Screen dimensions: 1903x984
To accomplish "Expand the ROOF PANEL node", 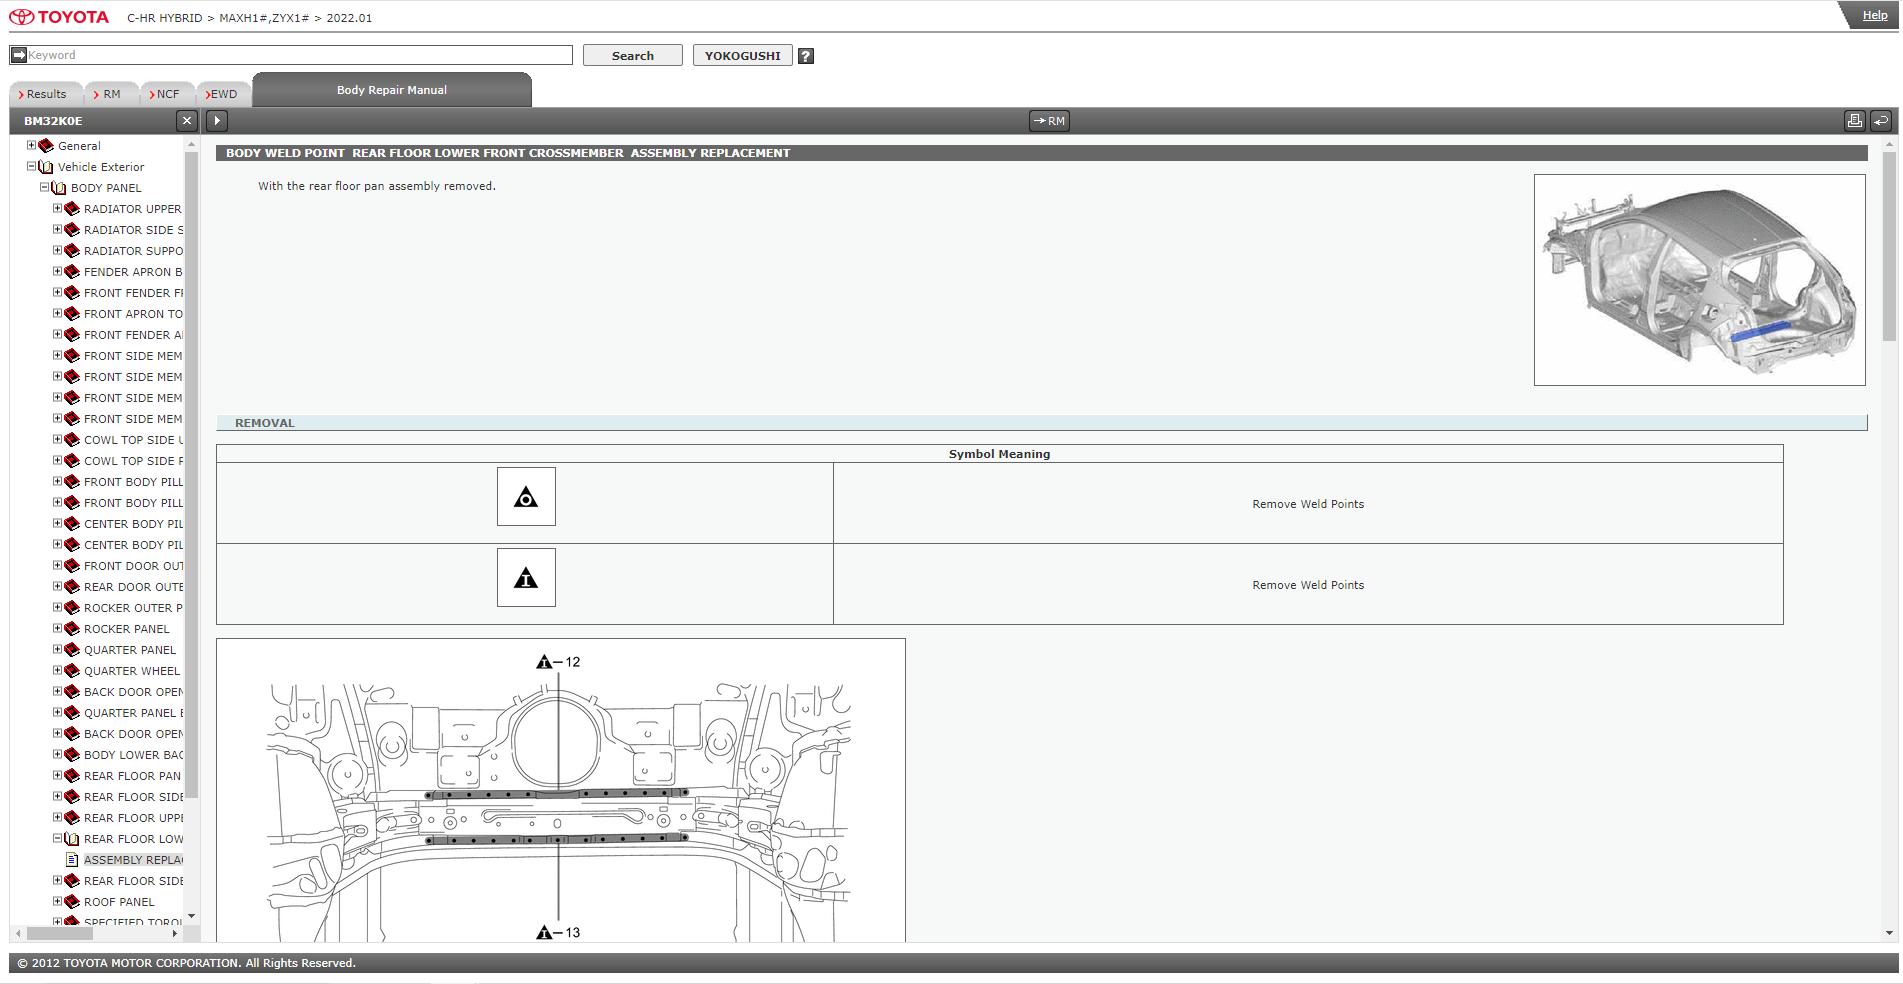I will [x=57, y=901].
